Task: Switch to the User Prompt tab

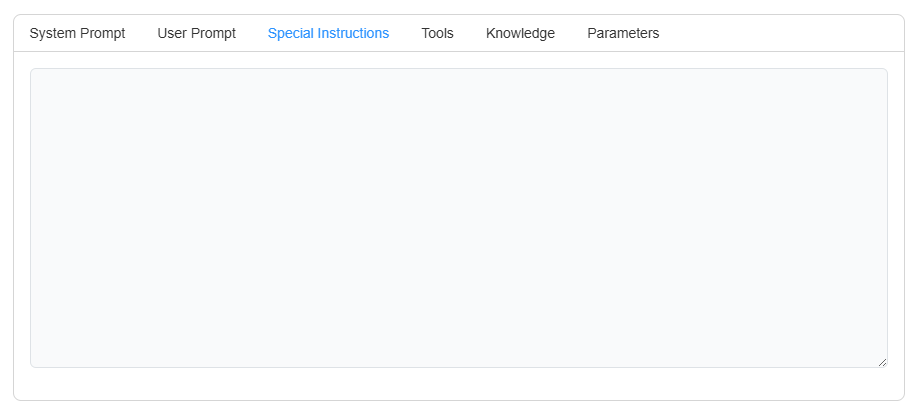Action: point(196,33)
